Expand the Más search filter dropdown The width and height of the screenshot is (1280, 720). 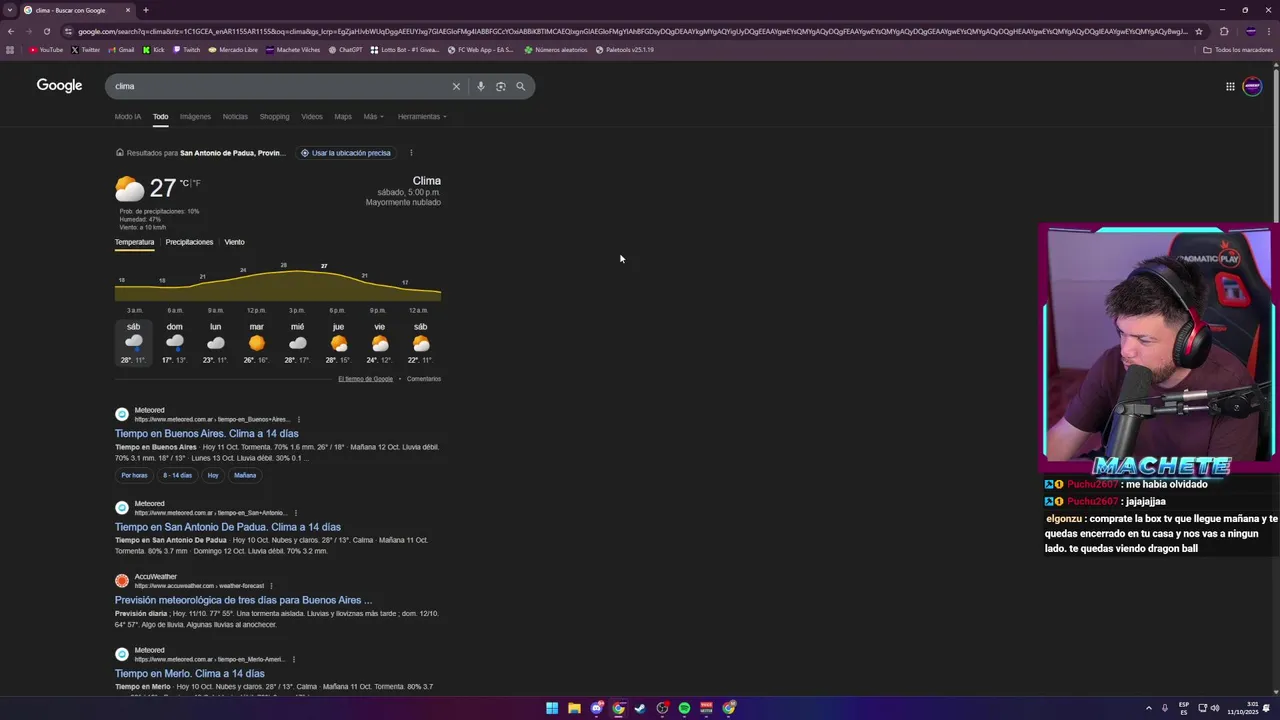coord(373,116)
